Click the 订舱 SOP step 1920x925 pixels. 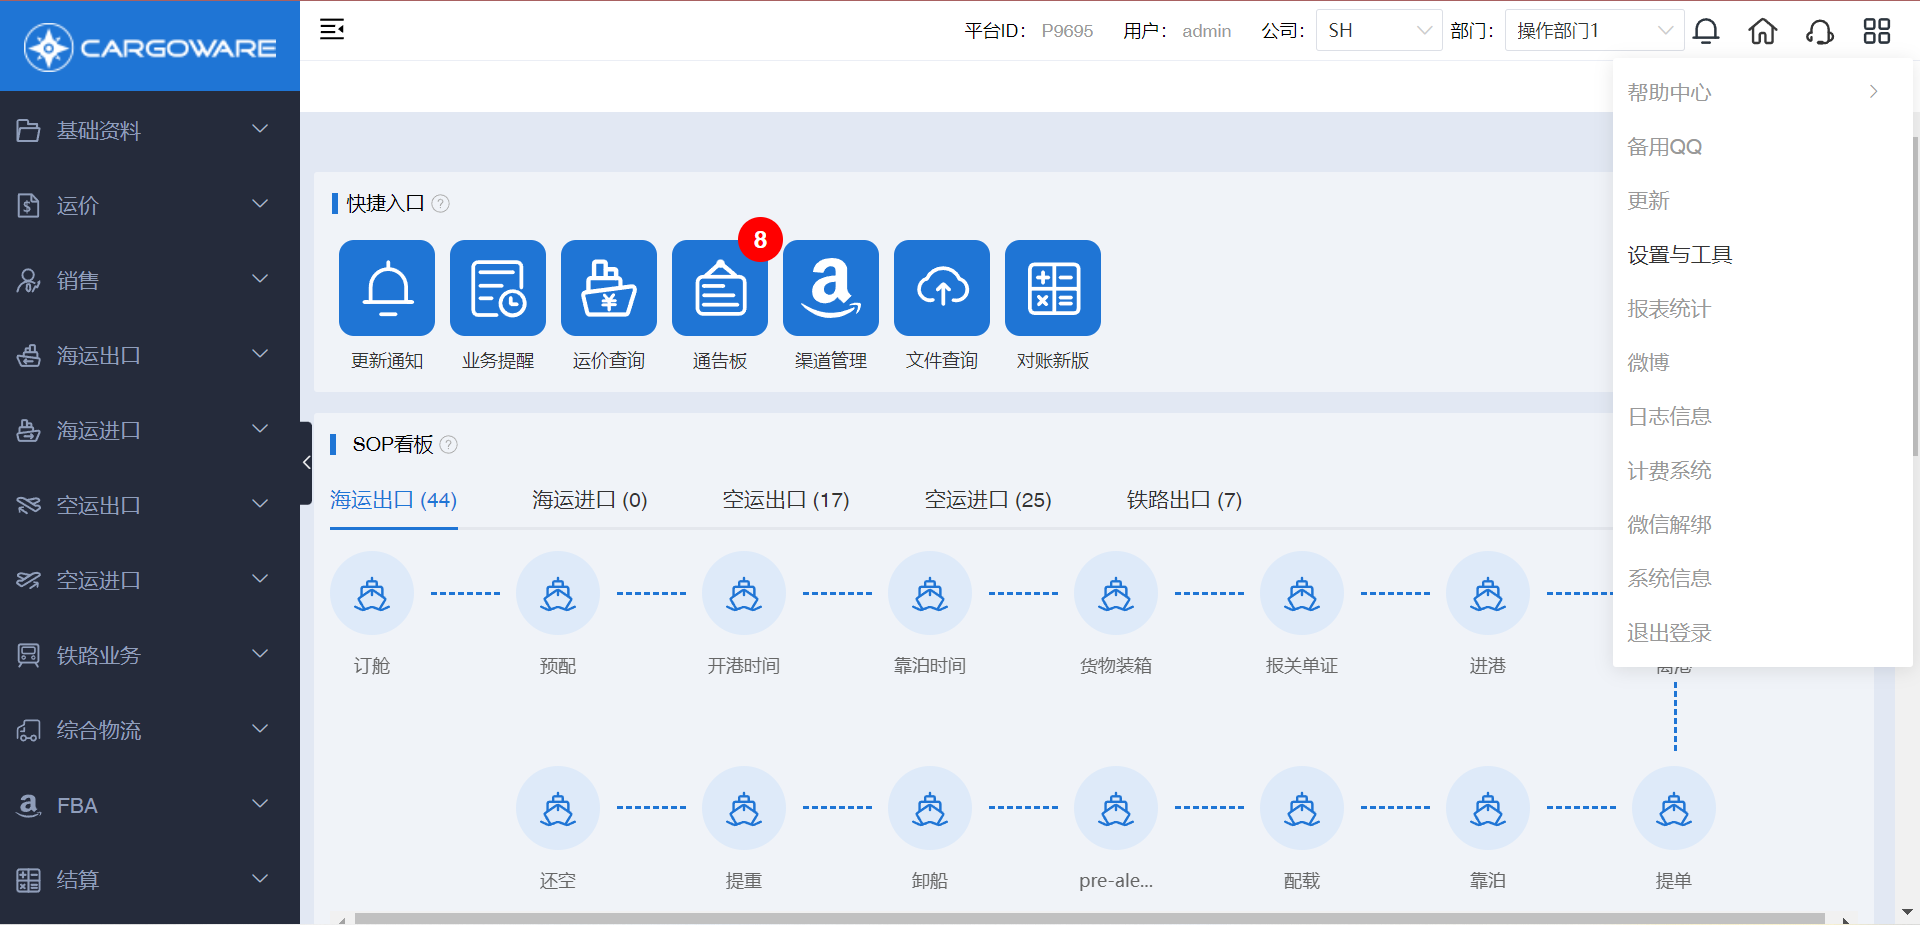pos(372,594)
